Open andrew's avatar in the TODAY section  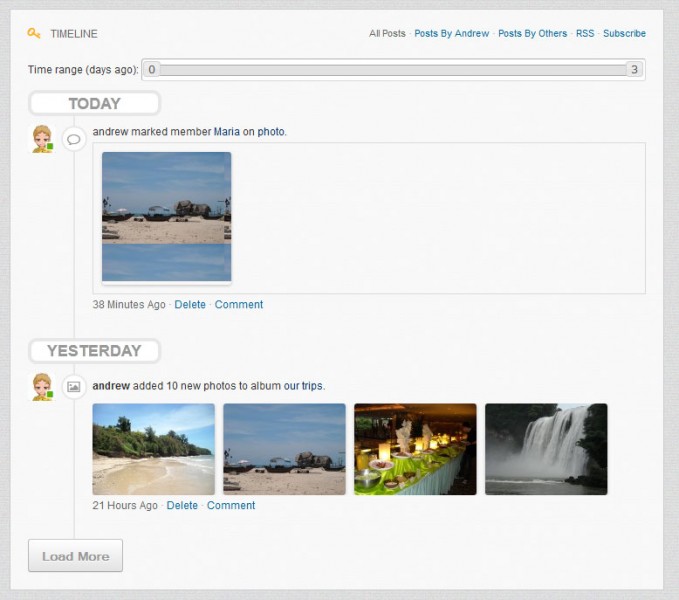(x=42, y=139)
